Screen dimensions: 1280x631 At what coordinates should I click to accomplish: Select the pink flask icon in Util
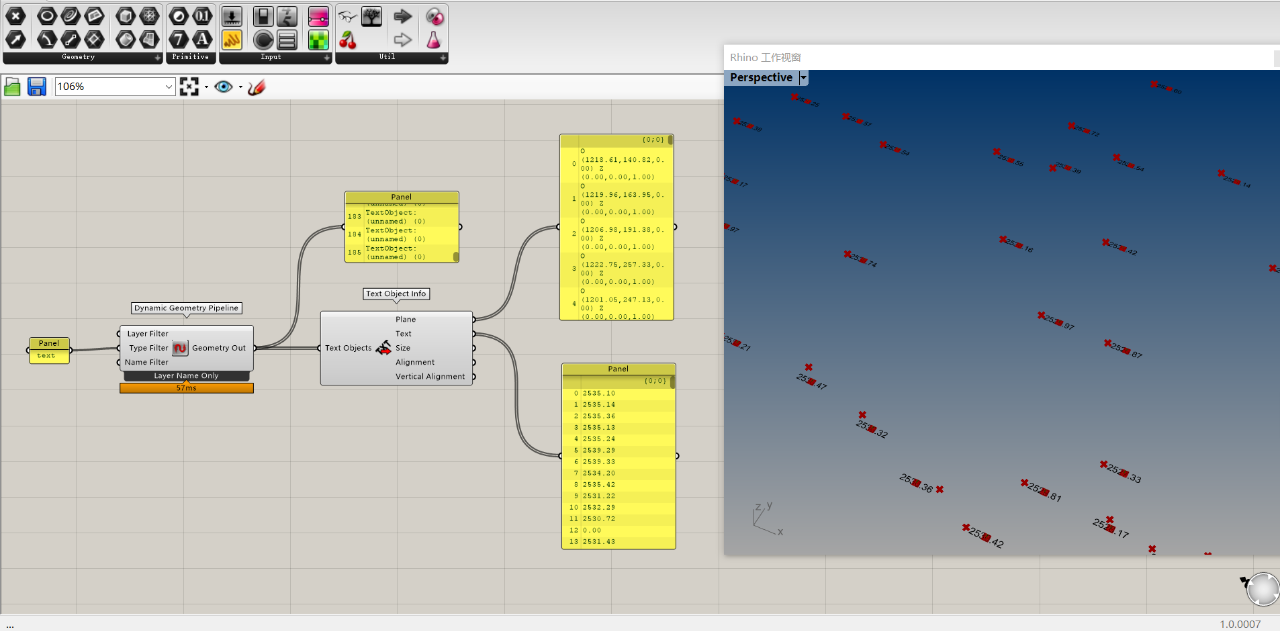433,40
